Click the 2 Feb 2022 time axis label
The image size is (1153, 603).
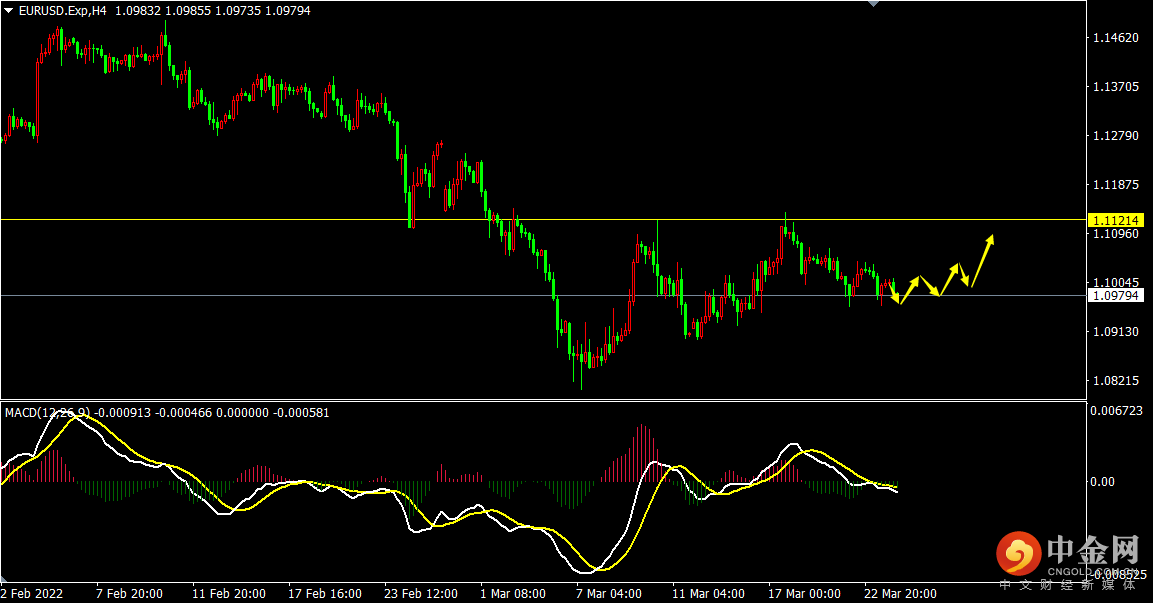click(32, 593)
